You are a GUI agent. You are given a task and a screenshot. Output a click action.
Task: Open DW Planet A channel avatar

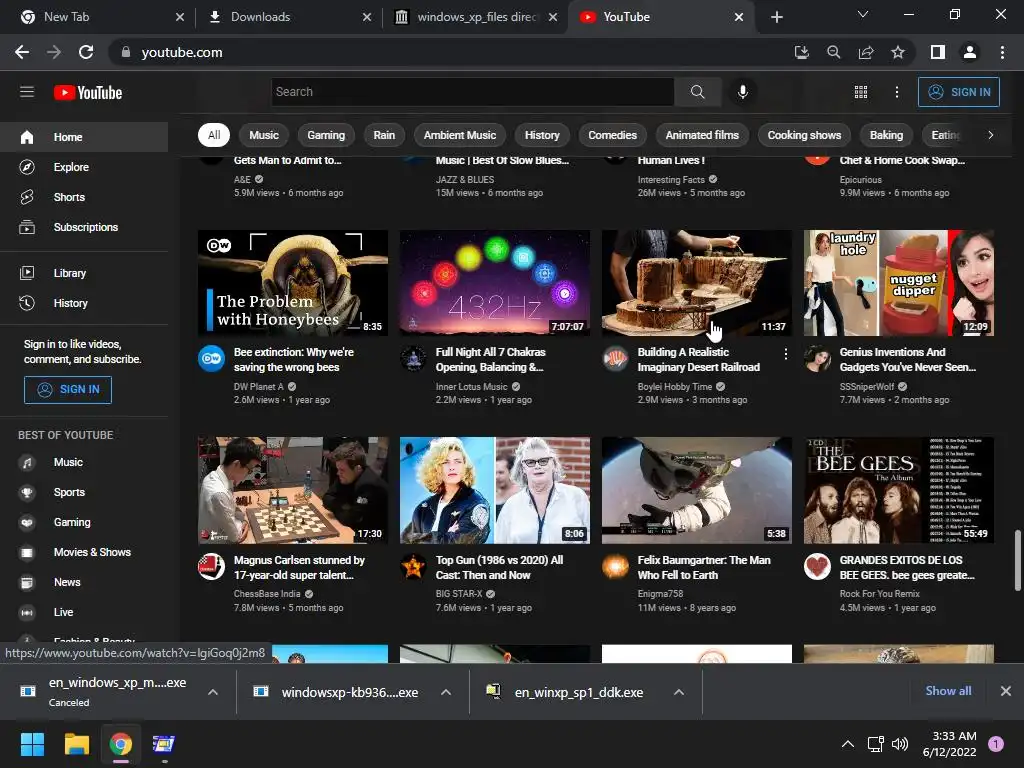point(212,359)
